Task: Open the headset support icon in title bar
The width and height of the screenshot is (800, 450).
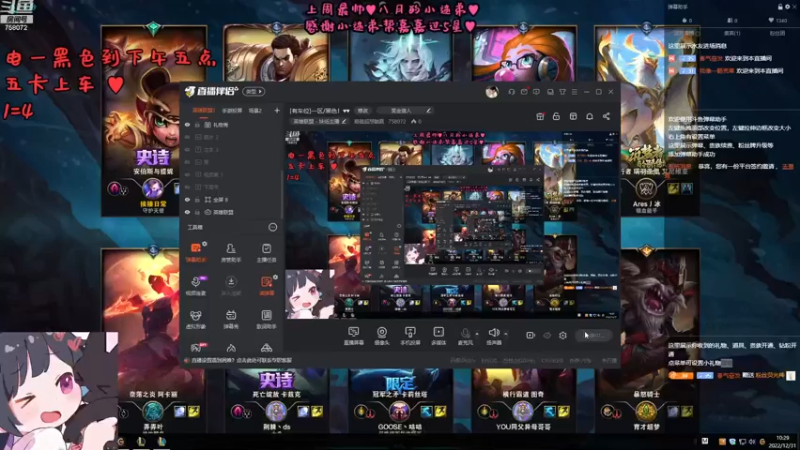Action: click(x=512, y=92)
